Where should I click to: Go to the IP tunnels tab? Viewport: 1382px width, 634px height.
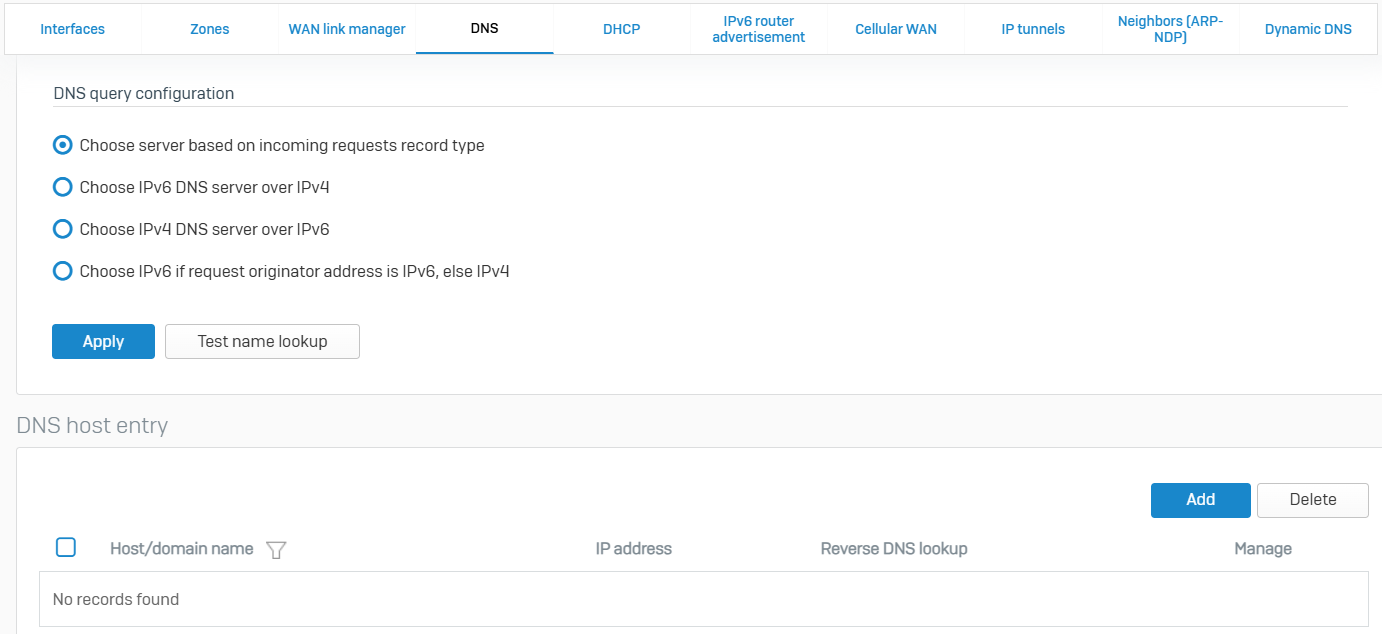pos(1033,29)
